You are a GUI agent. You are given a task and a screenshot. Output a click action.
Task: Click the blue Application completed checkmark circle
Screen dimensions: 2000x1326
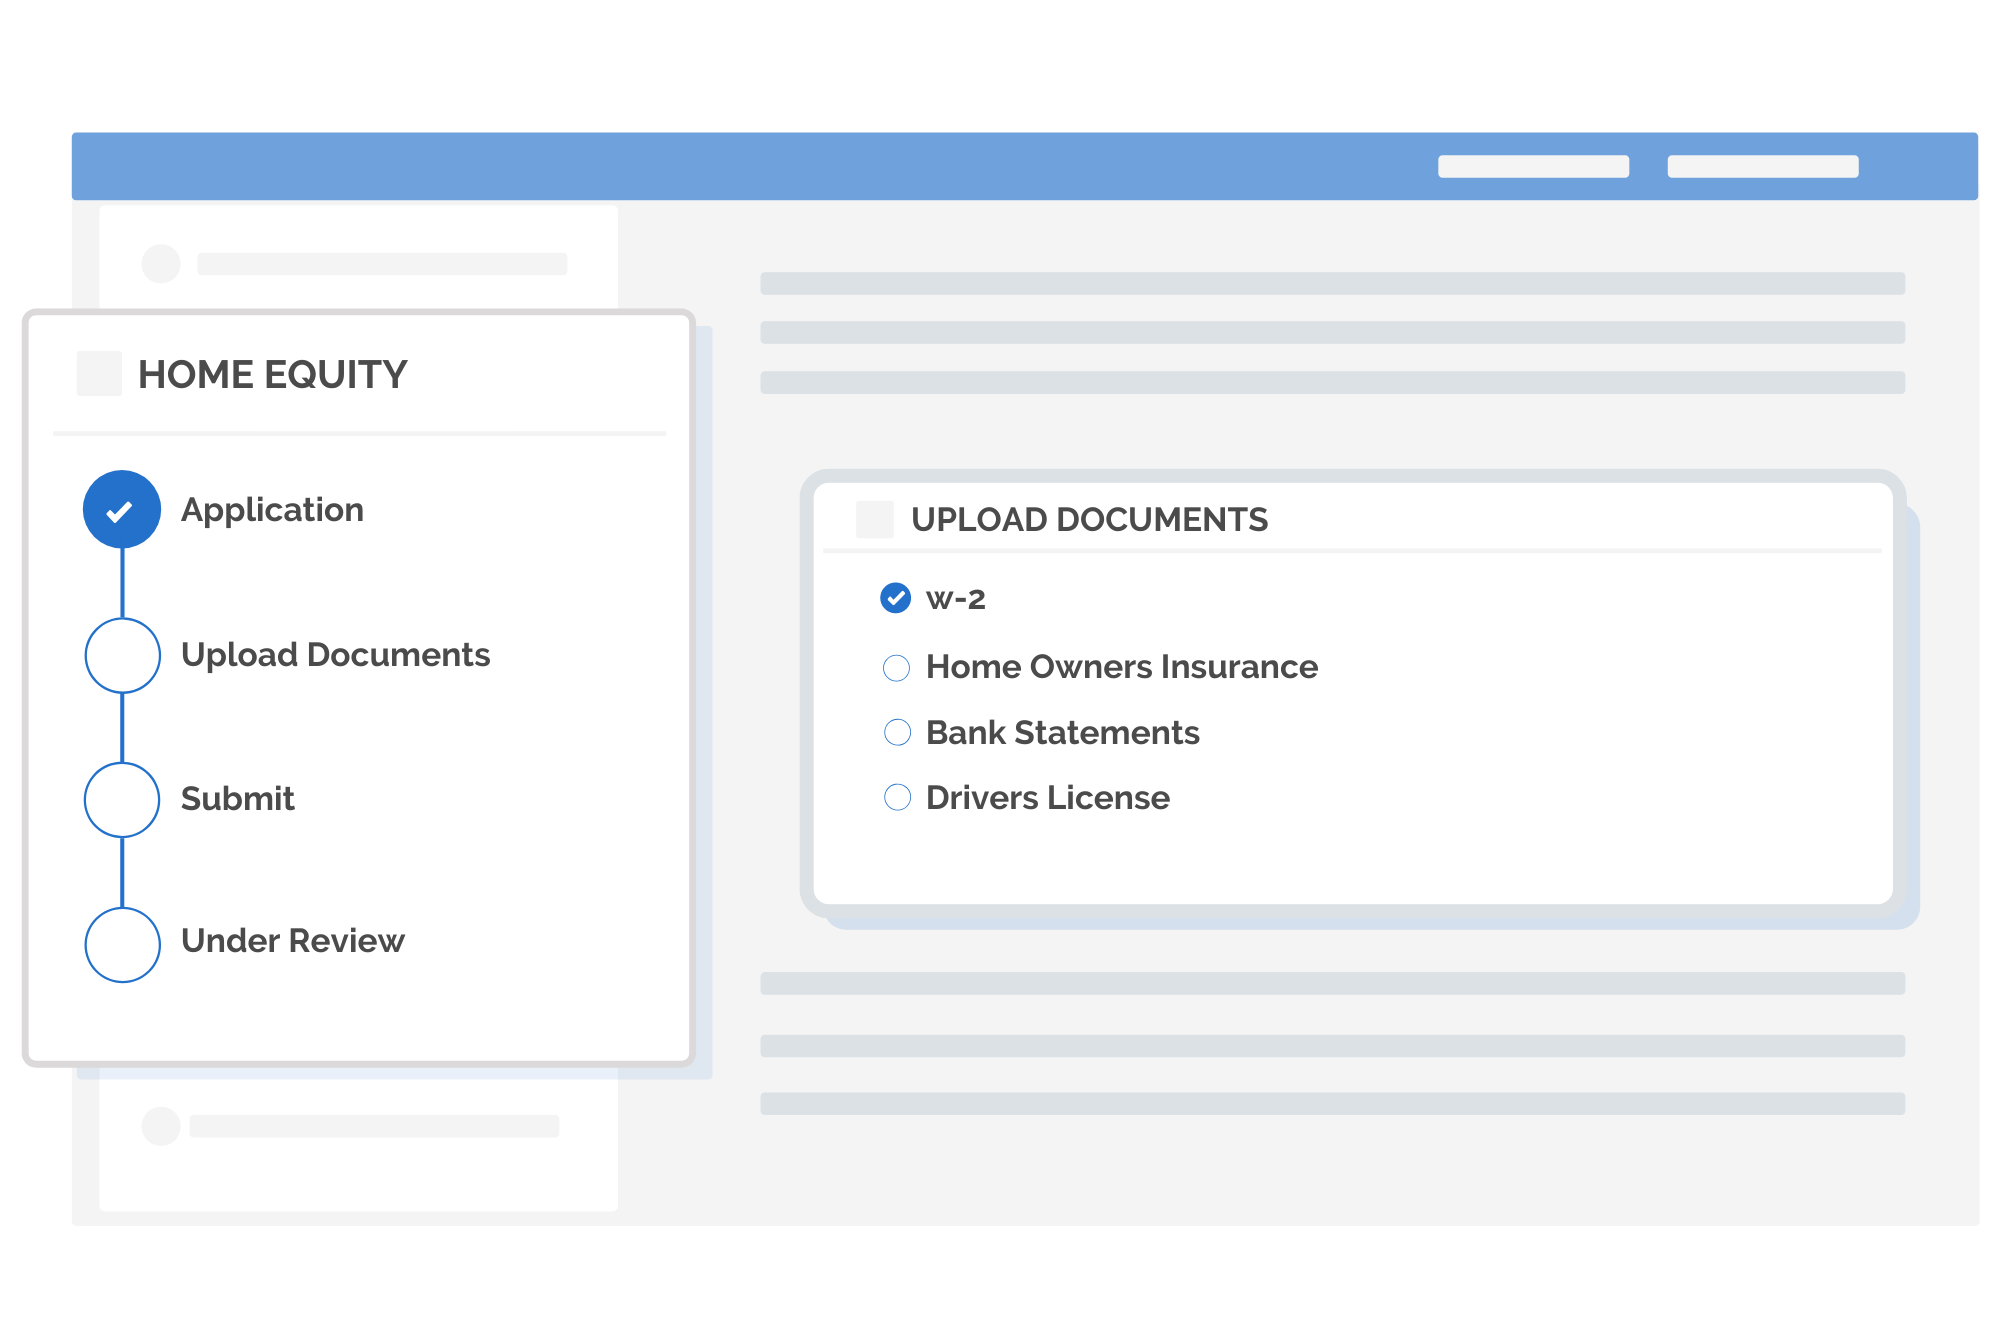click(122, 510)
